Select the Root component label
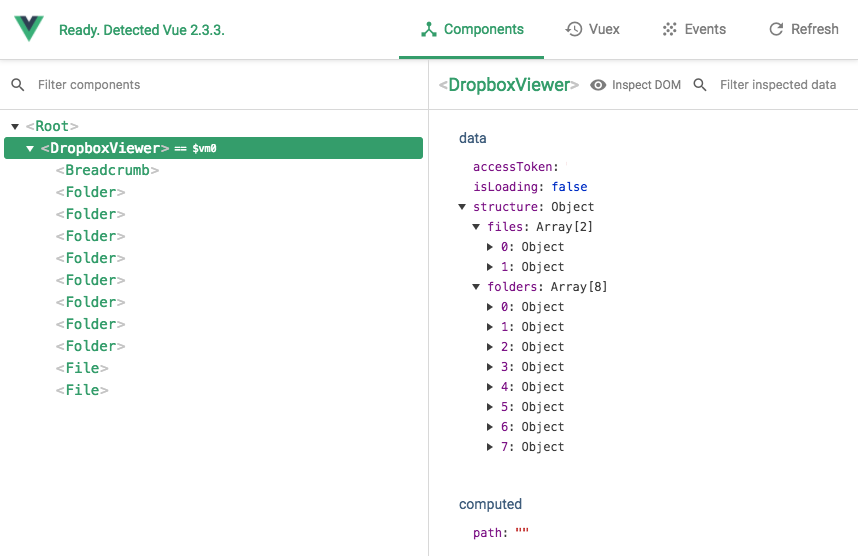 click(x=52, y=126)
